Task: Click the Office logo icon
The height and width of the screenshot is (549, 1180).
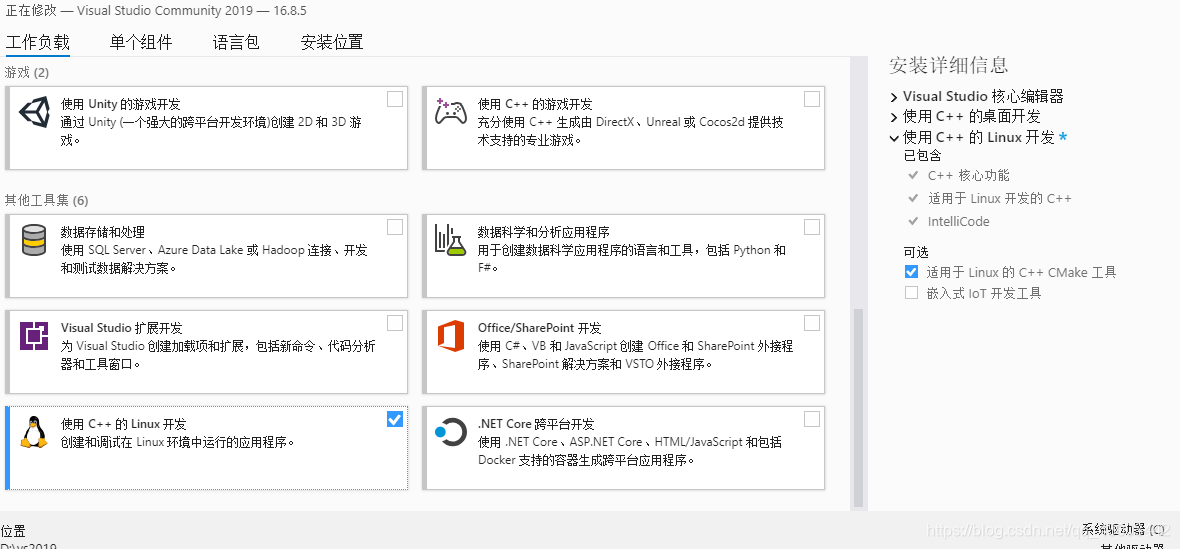Action: coord(451,336)
